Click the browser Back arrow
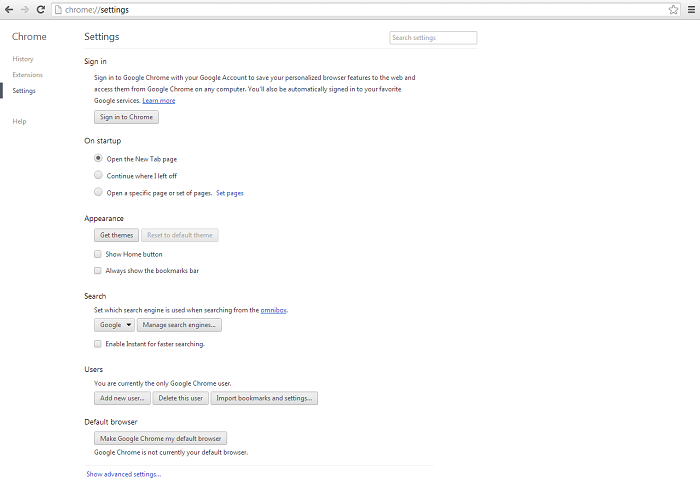The height and width of the screenshot is (483, 700). click(9, 9)
